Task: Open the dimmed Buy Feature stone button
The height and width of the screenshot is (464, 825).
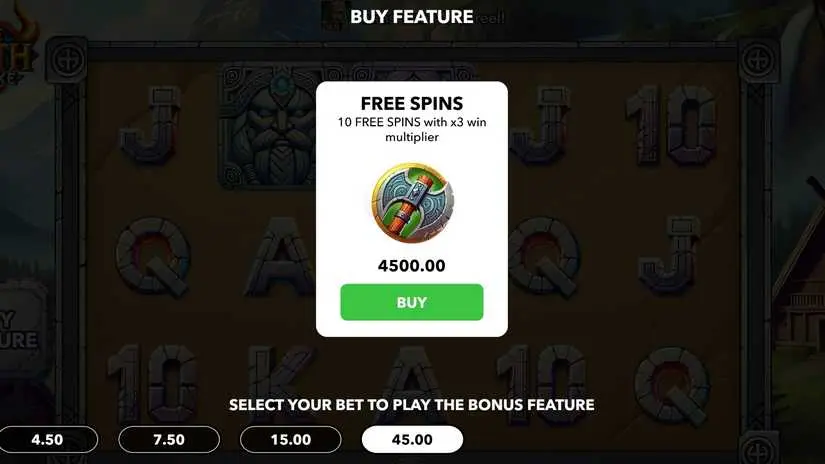Action: click(21, 326)
